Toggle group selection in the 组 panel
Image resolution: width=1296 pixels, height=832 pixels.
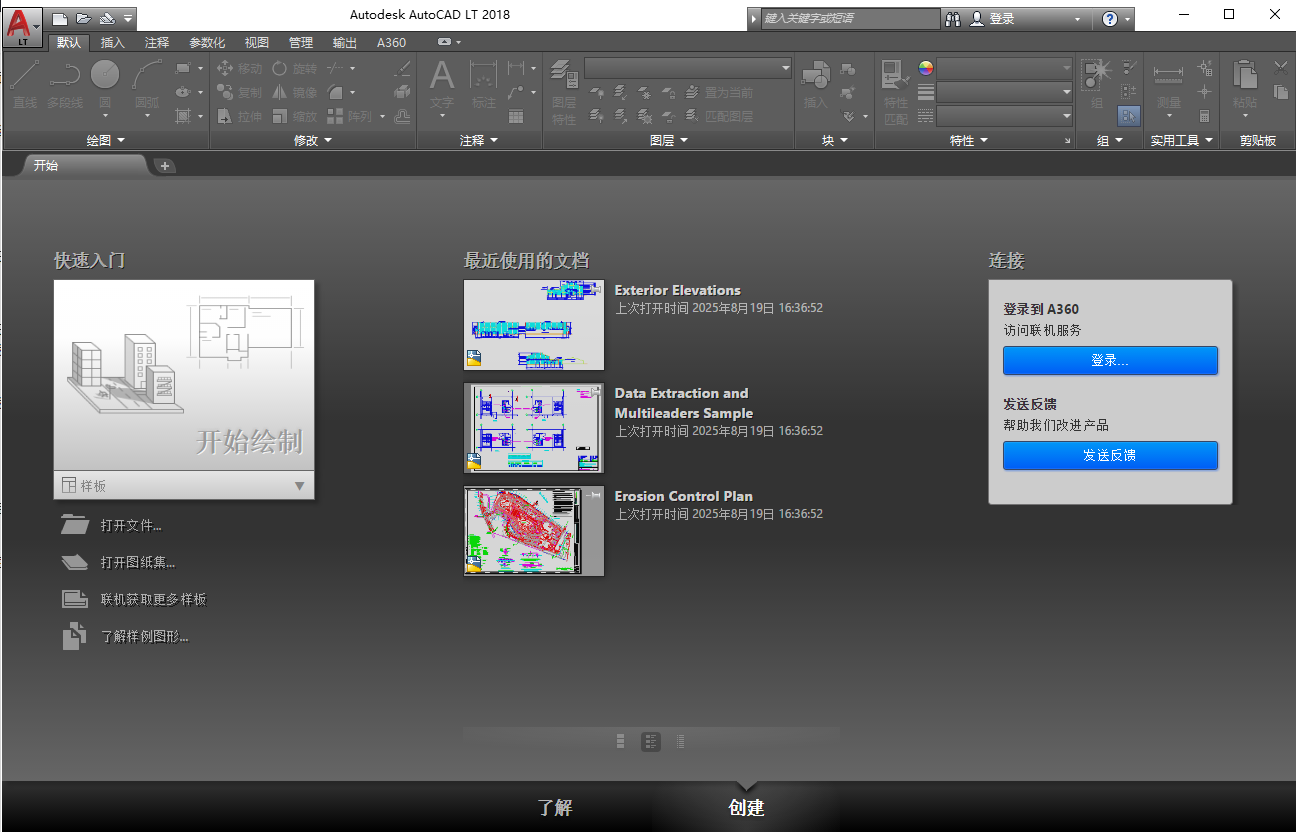click(1129, 115)
